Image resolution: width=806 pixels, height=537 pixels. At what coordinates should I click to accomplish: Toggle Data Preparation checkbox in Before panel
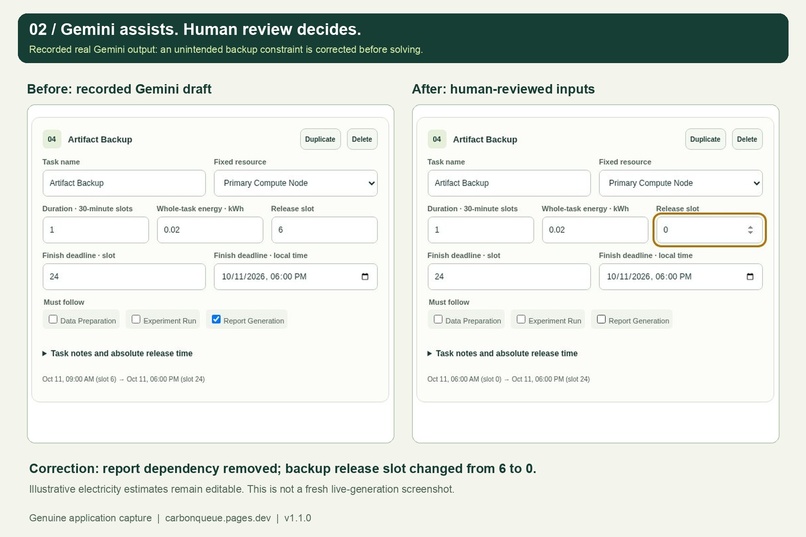pos(53,319)
